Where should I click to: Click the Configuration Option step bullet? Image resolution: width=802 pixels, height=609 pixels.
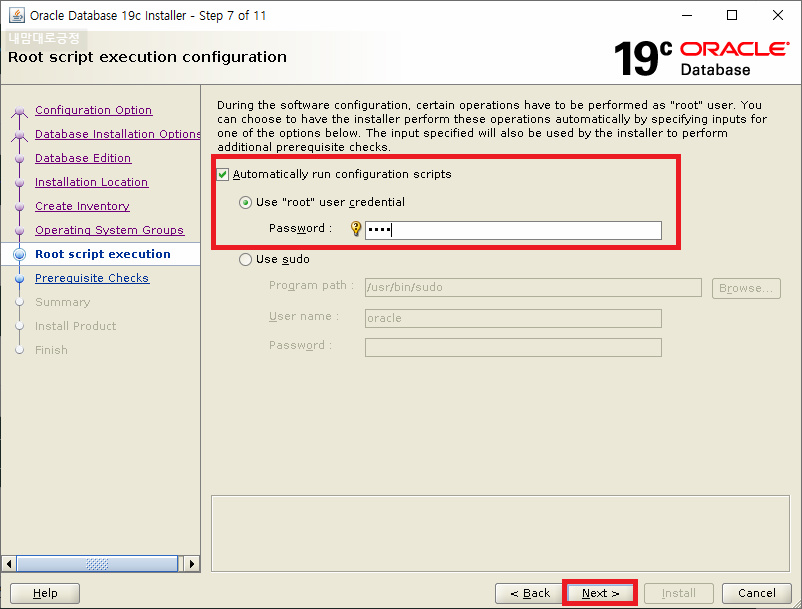[x=19, y=110]
